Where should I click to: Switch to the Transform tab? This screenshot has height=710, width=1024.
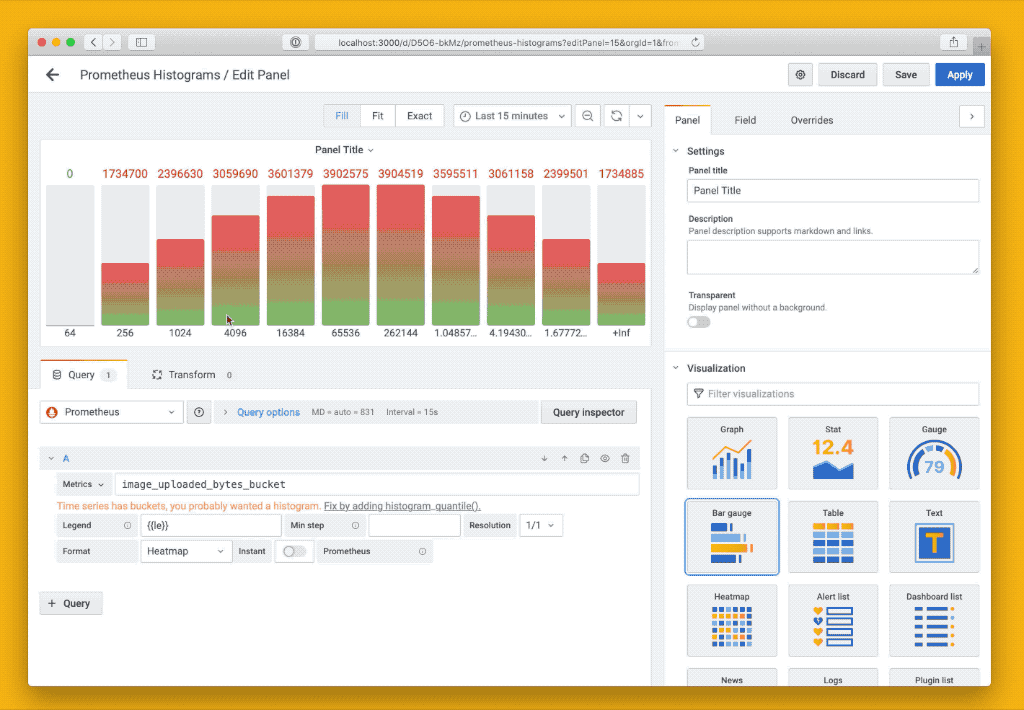(182, 374)
